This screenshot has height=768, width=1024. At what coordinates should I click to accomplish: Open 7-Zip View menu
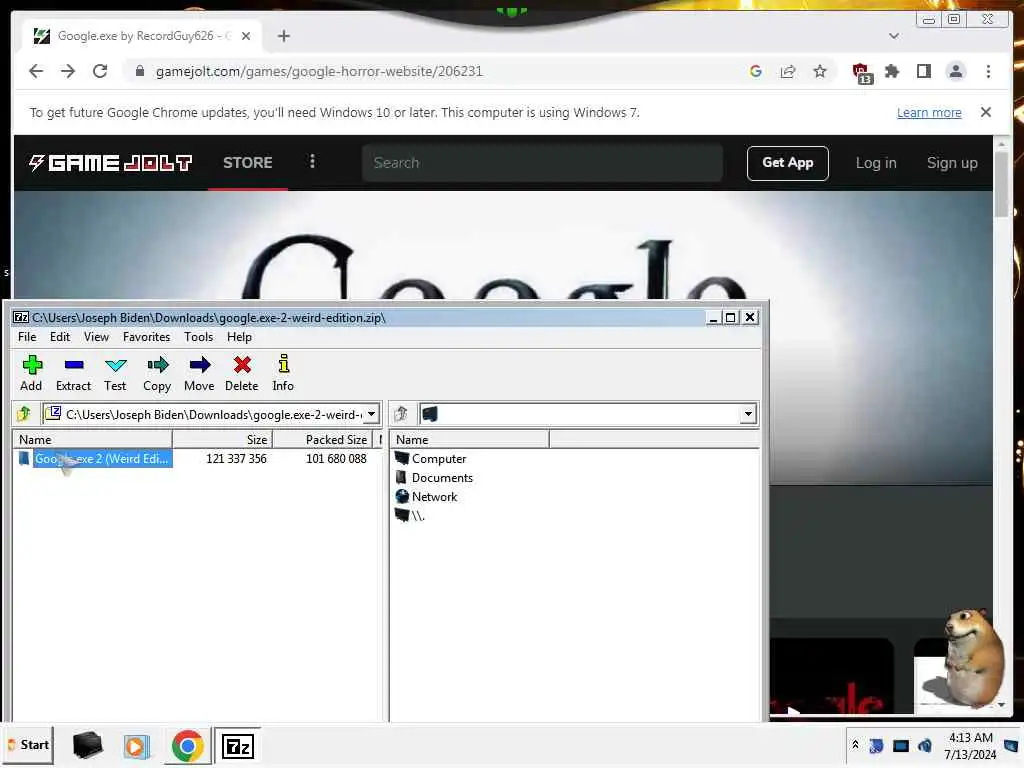click(x=97, y=337)
